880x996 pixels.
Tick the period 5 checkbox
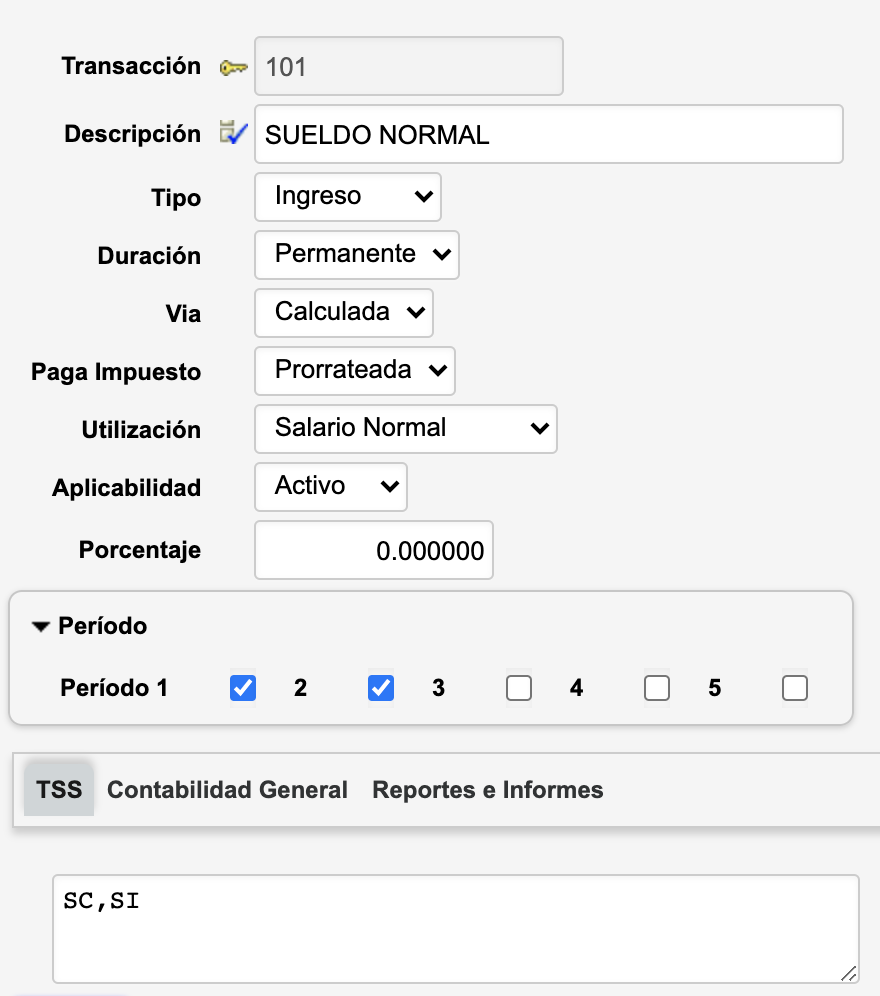coord(794,688)
